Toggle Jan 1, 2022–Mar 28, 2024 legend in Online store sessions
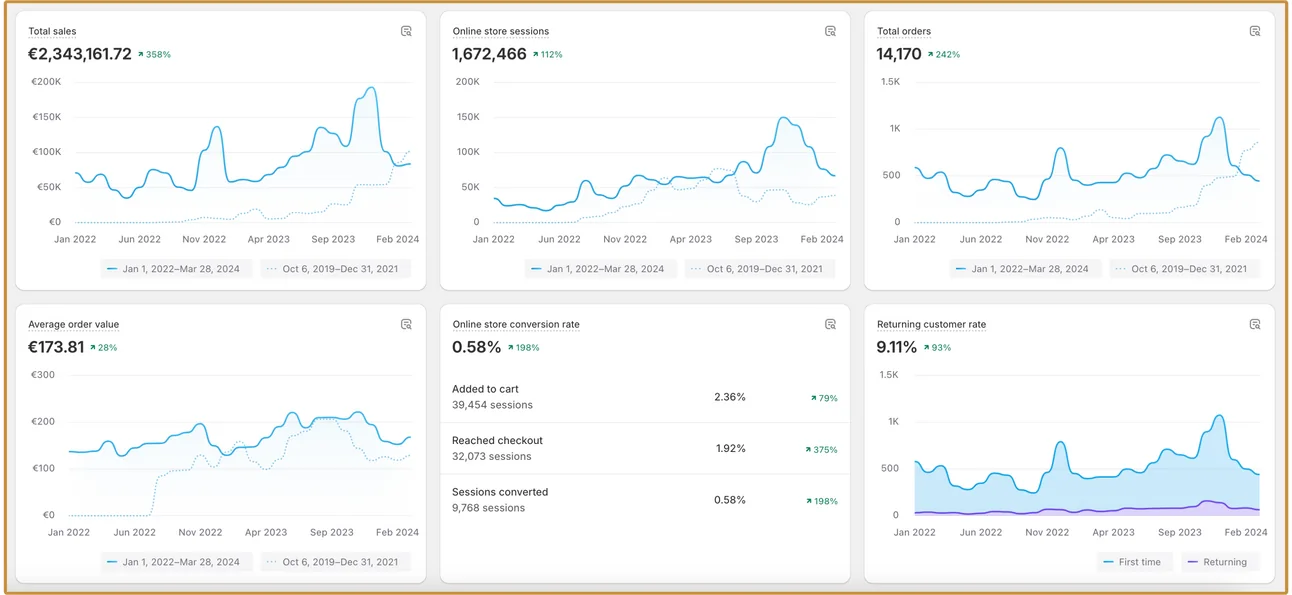 tap(601, 269)
